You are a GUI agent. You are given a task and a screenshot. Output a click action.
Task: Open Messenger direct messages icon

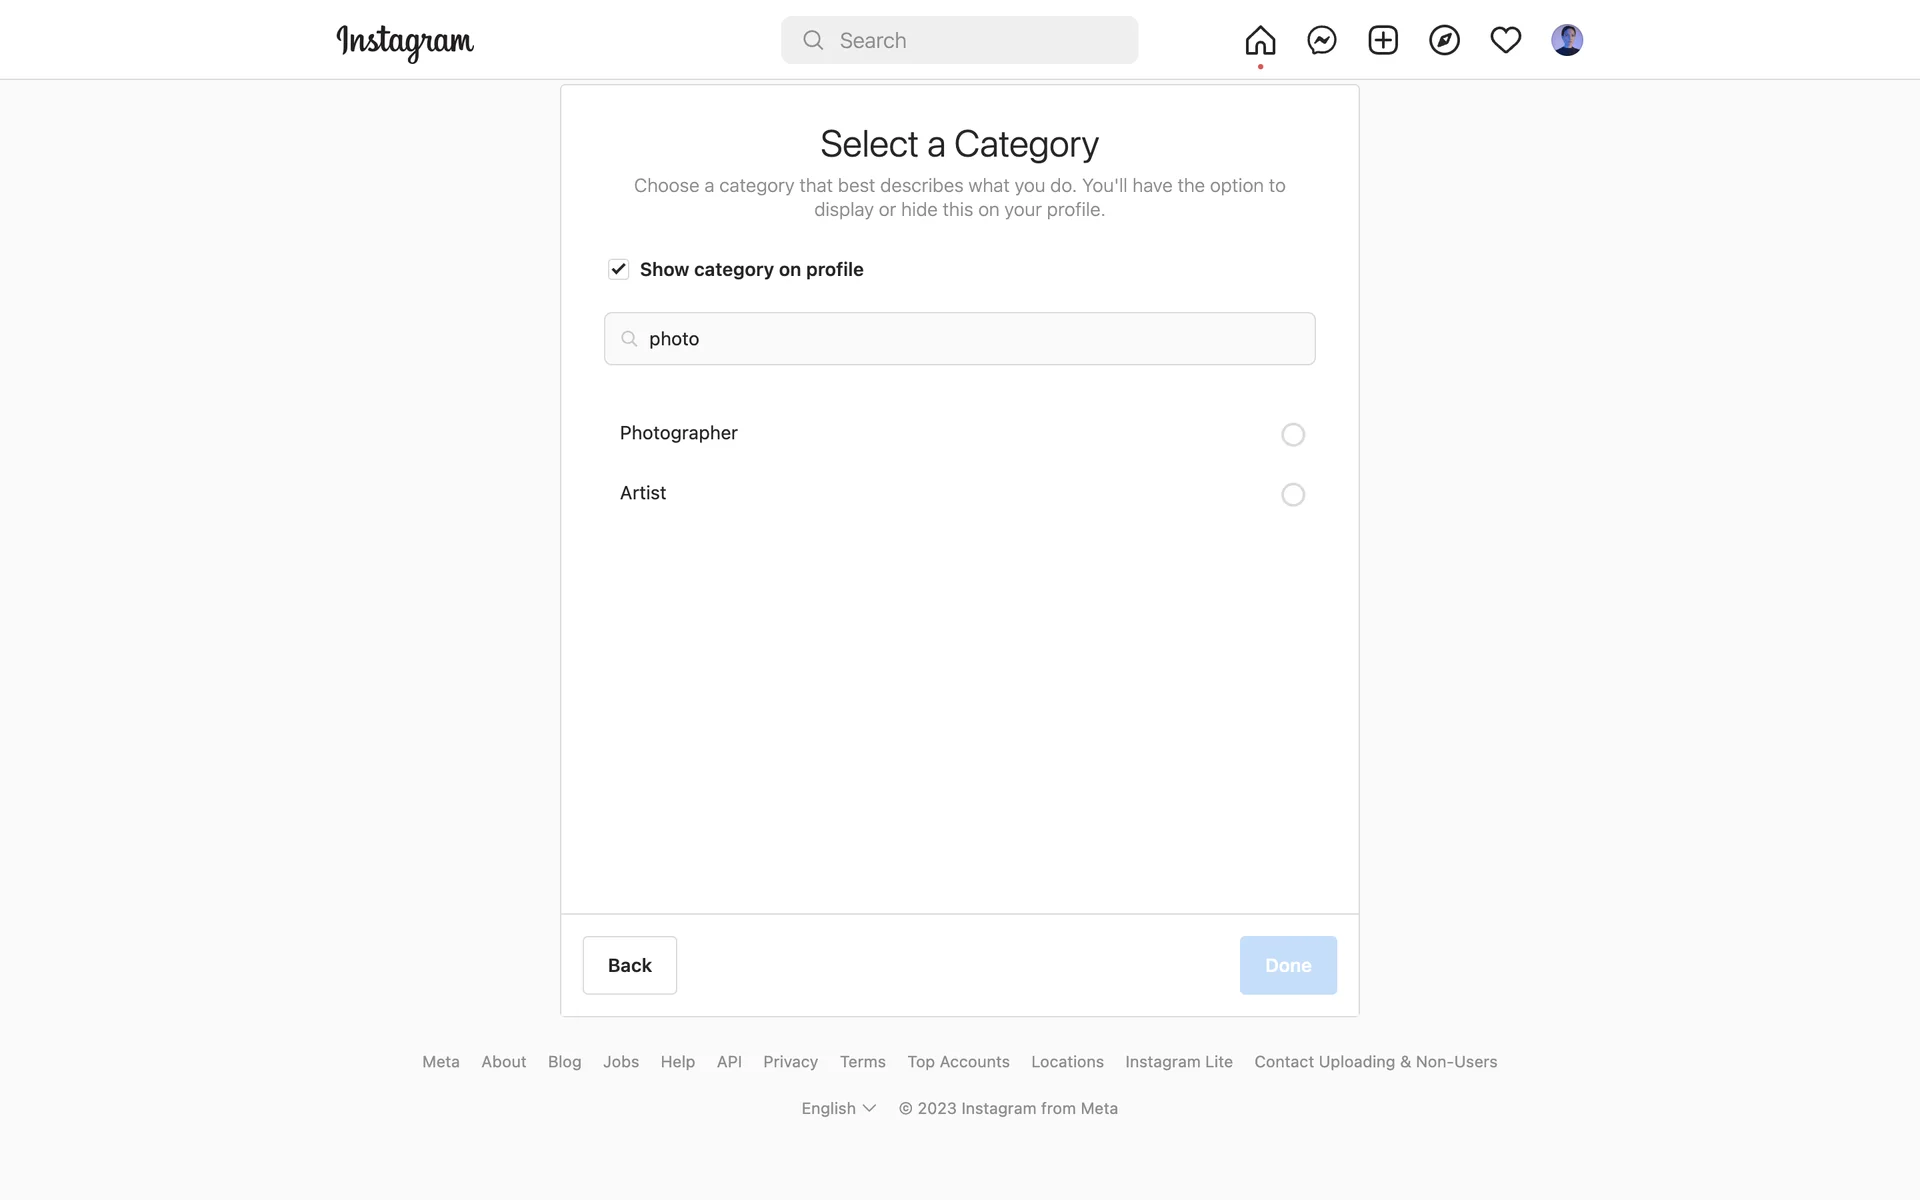click(x=1322, y=41)
